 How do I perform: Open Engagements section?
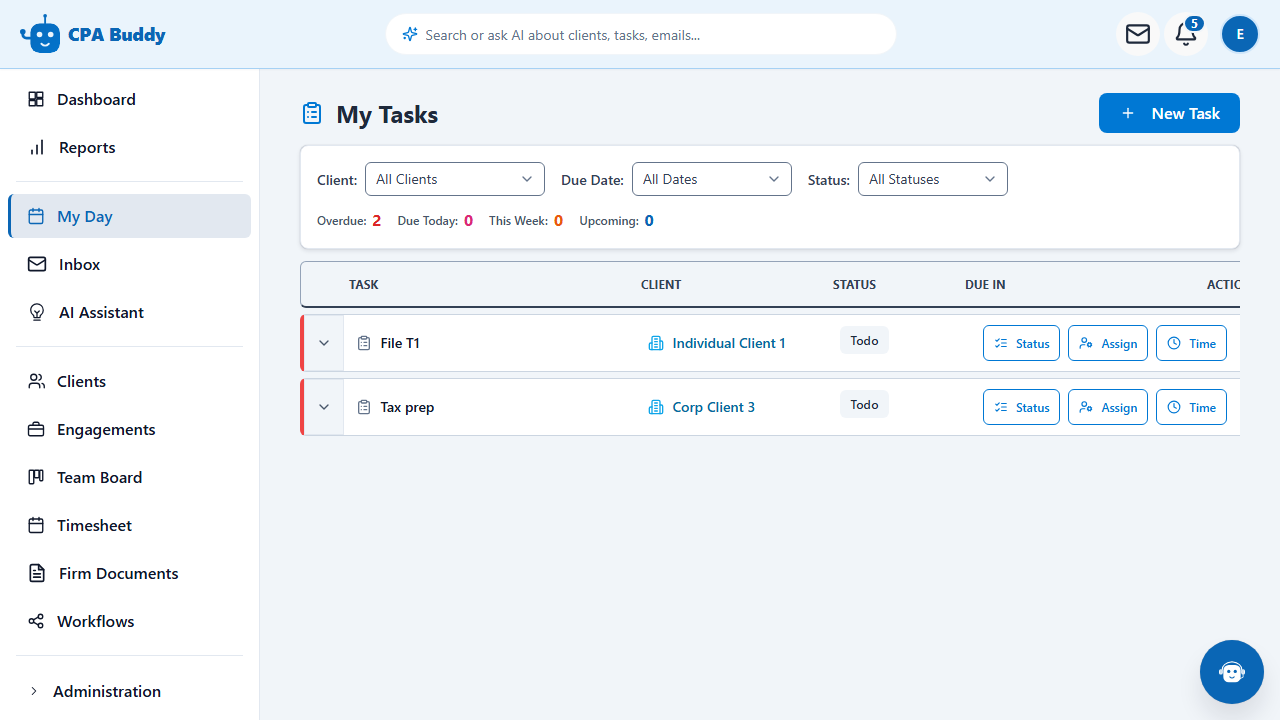click(x=130, y=429)
